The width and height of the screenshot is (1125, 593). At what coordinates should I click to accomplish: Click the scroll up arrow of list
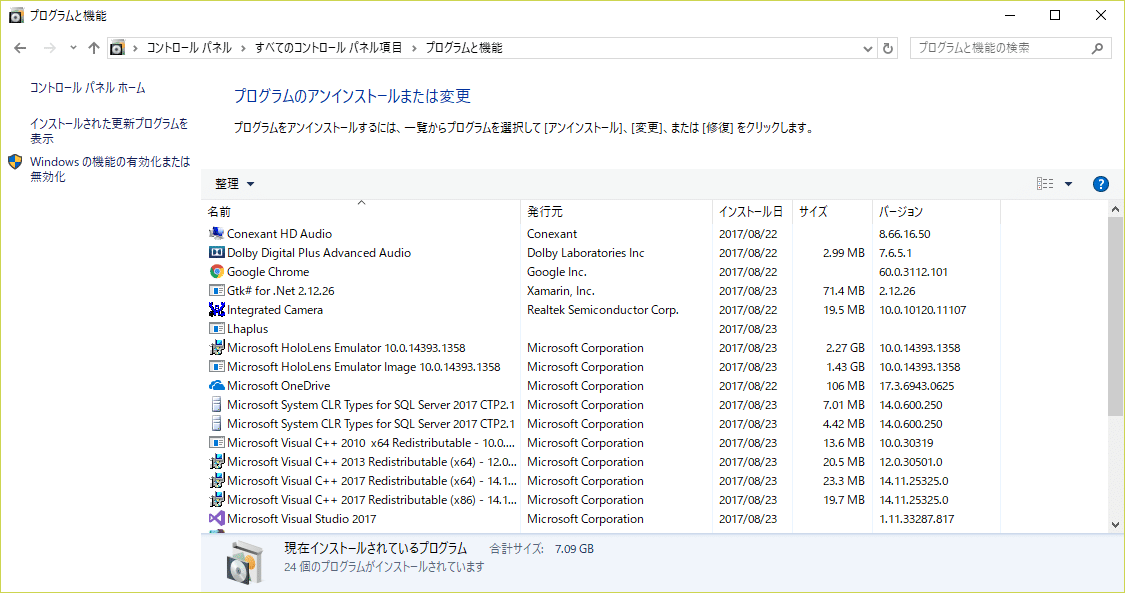point(1115,209)
